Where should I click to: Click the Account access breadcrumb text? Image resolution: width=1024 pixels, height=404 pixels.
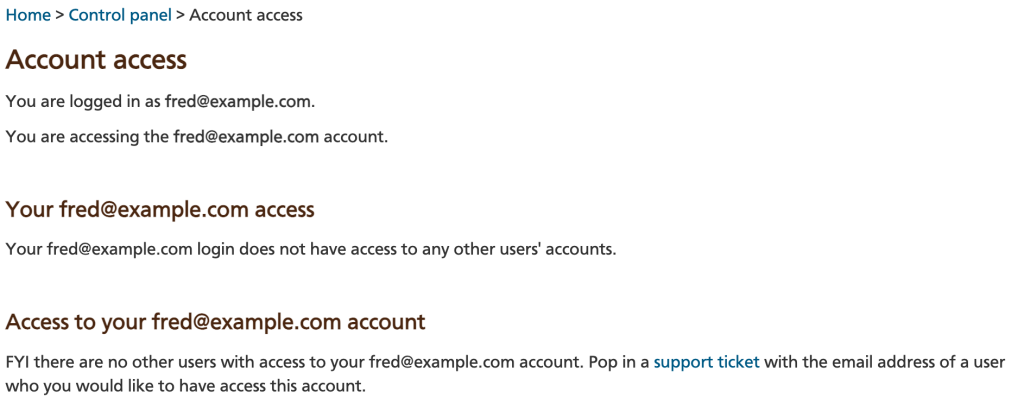click(x=246, y=15)
